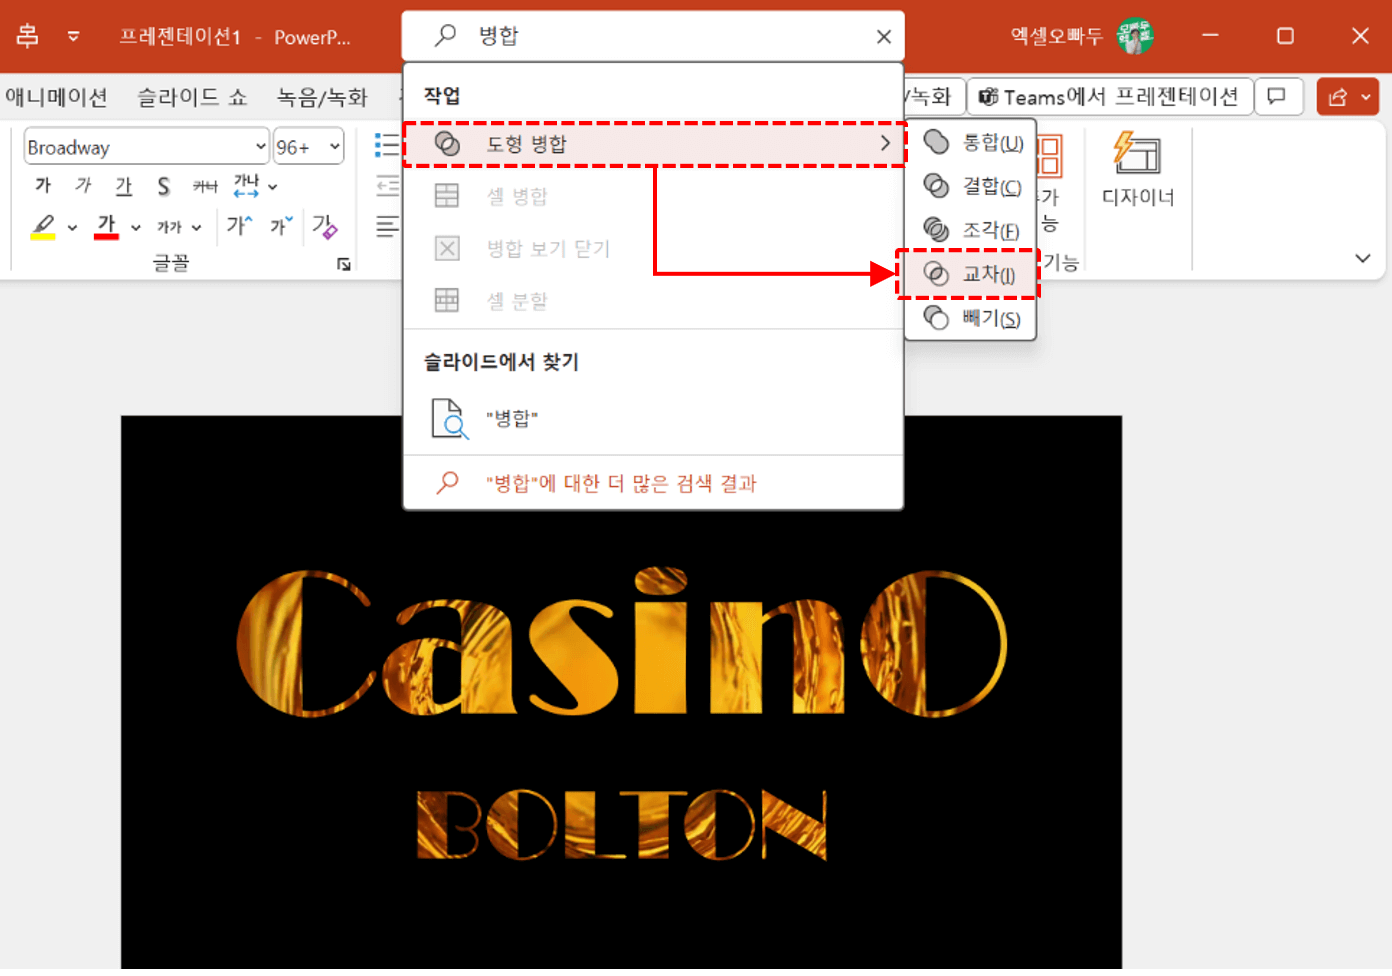Decrease font size button

pyautogui.click(x=282, y=225)
